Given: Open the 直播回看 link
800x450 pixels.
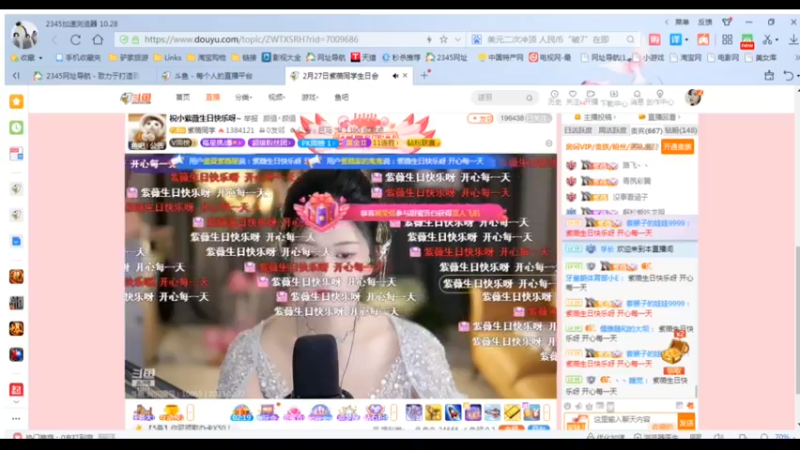Looking at the screenshot, I should pos(660,117).
